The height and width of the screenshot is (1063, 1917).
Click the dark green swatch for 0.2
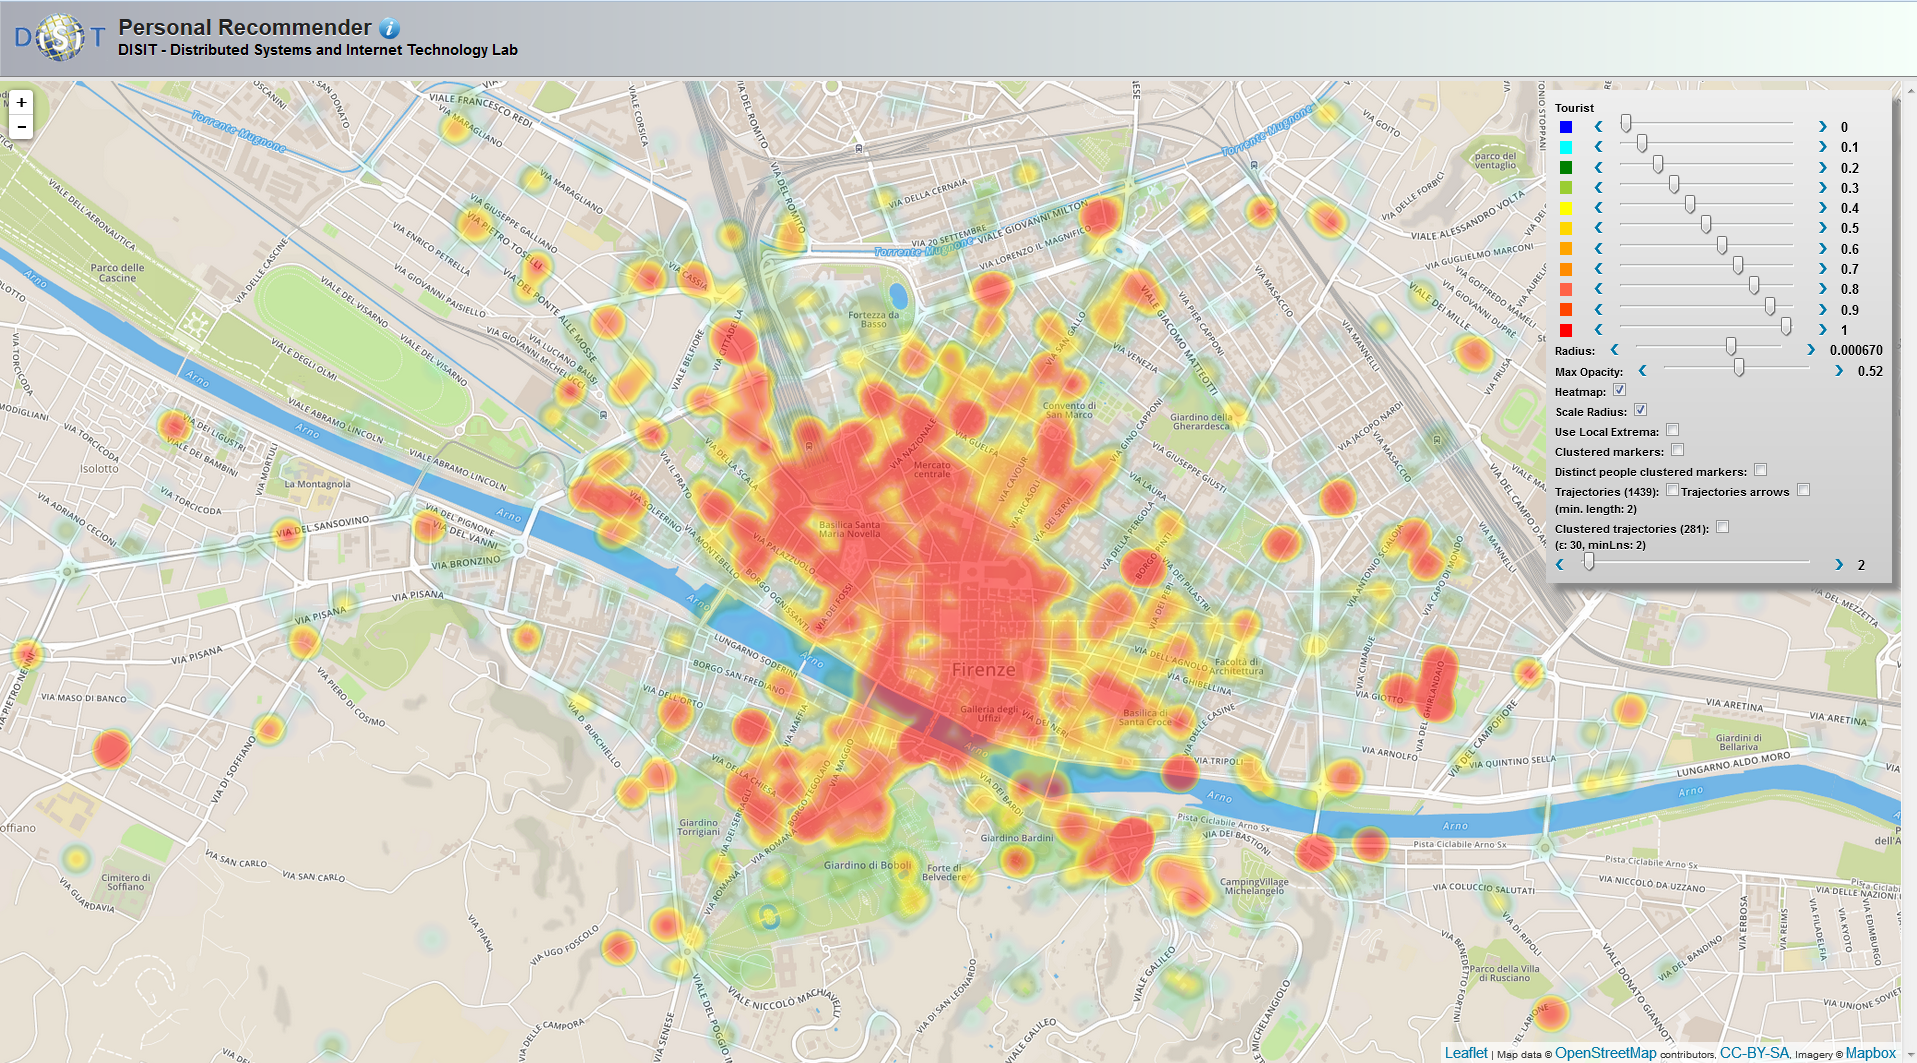coord(1566,167)
